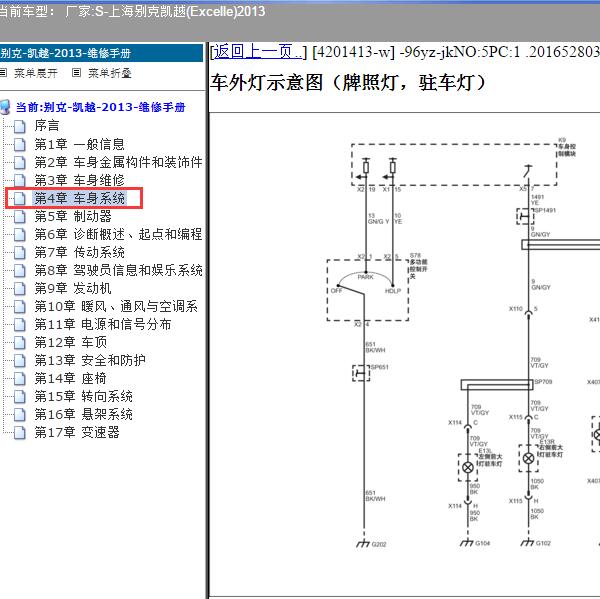Image resolution: width=600 pixels, height=599 pixels.
Task: Select 第4章 车身系统 chapter
Action: [x=80, y=198]
